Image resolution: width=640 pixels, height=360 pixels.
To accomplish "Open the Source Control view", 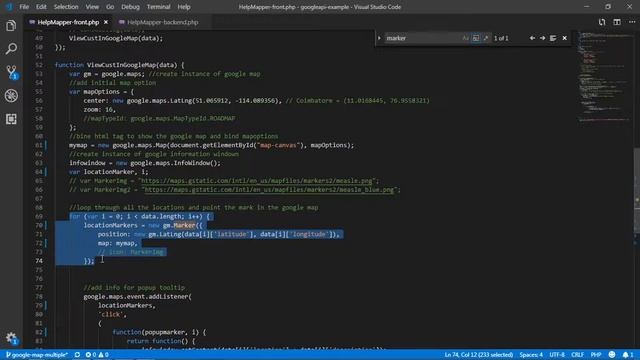I will 11,72.
